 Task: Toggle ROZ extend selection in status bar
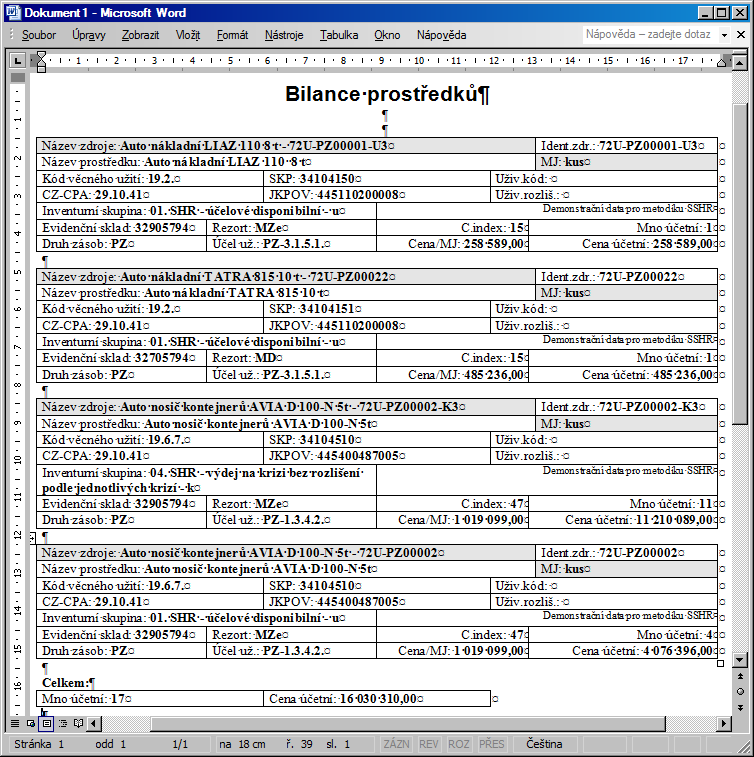(459, 744)
